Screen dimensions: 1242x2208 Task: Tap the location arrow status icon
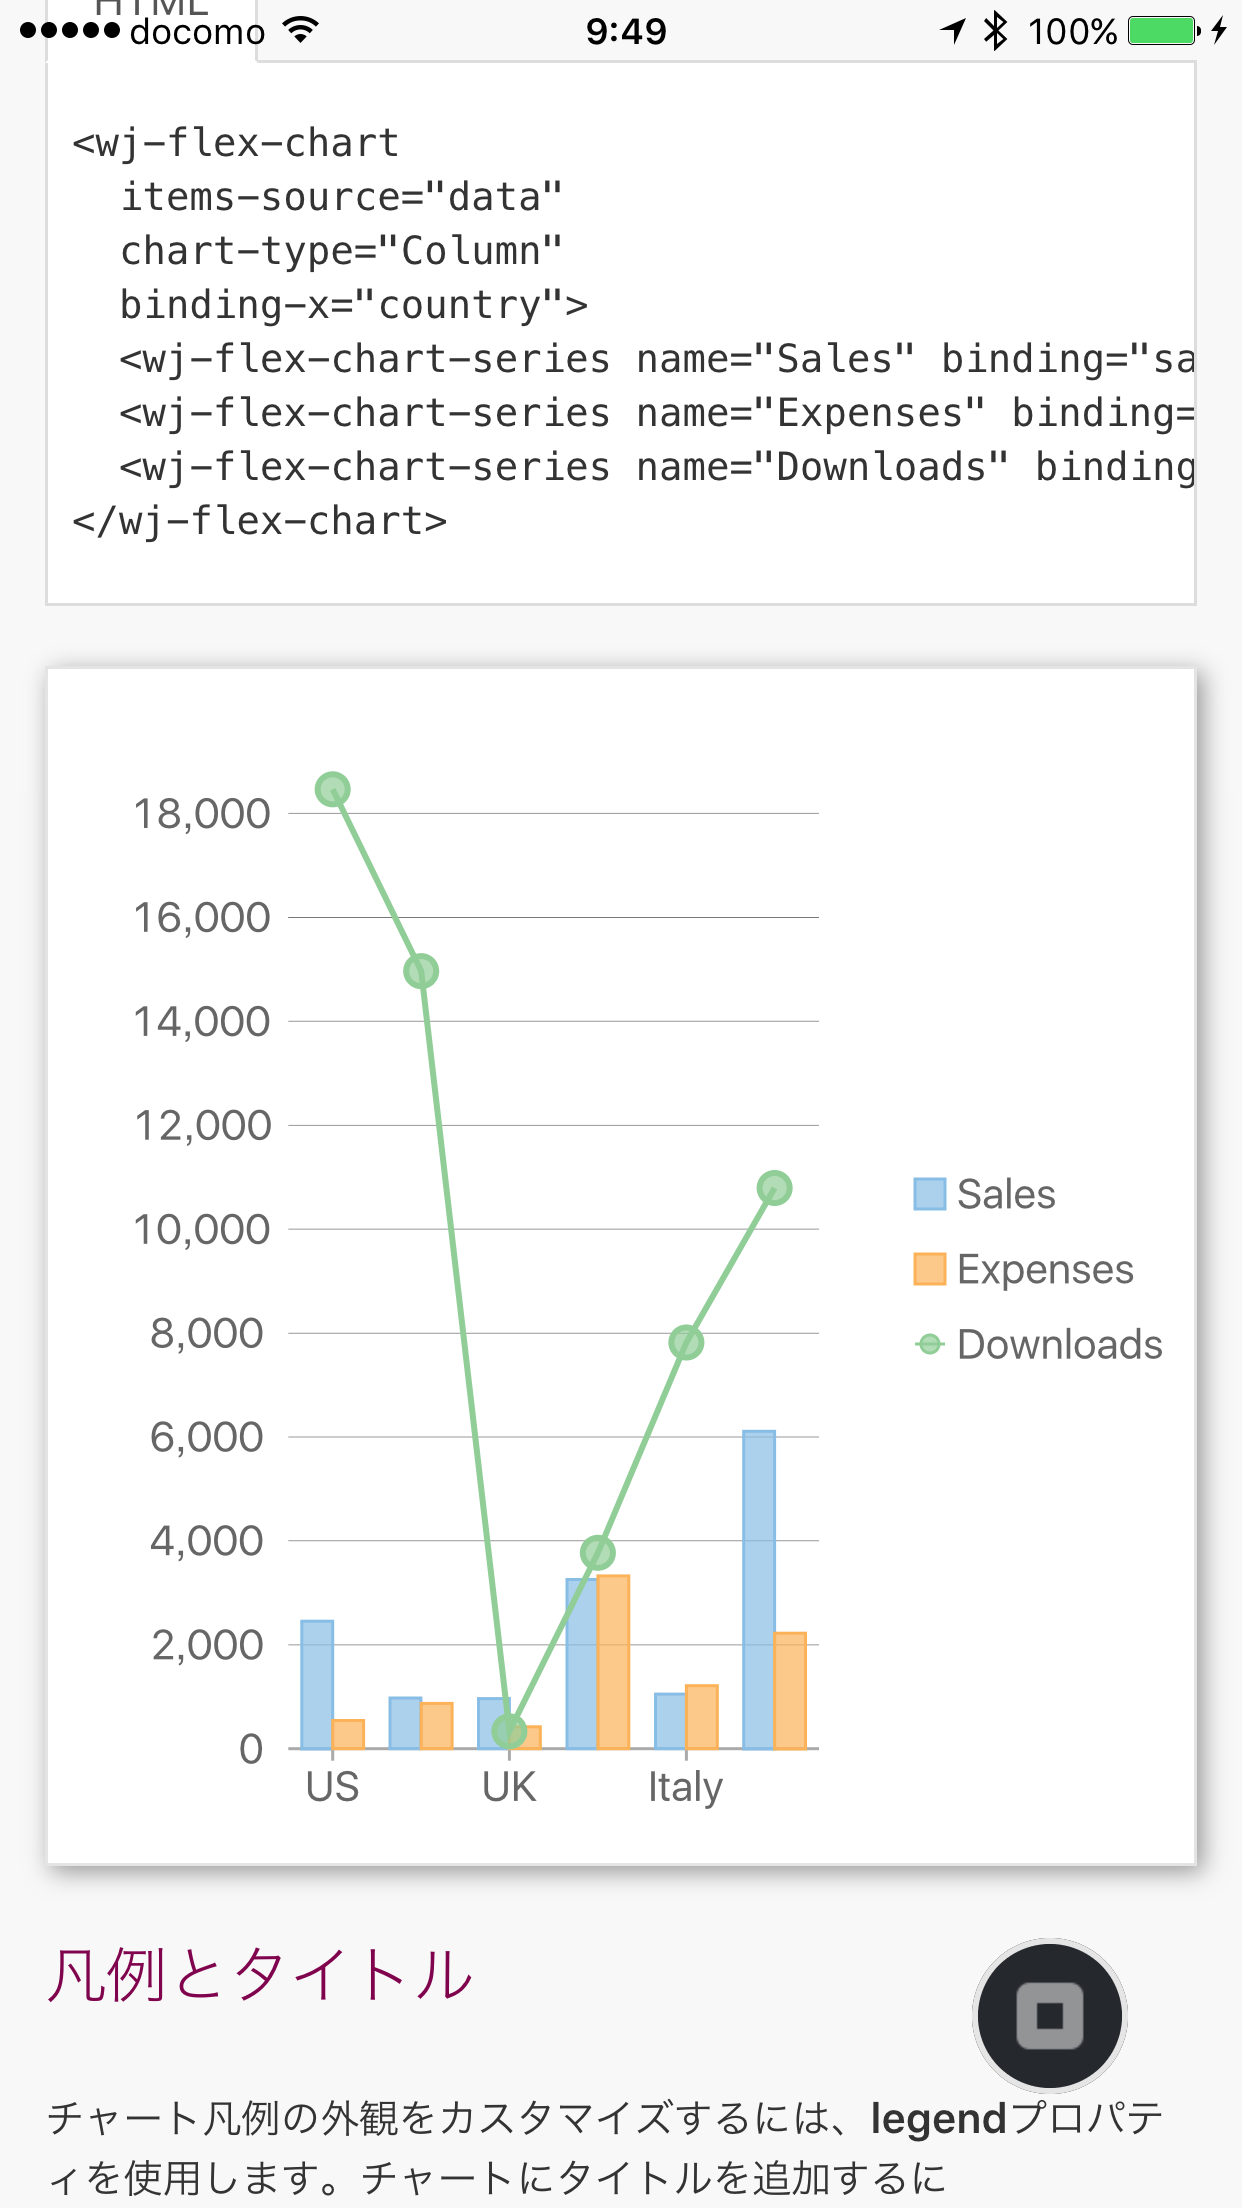pos(953,31)
